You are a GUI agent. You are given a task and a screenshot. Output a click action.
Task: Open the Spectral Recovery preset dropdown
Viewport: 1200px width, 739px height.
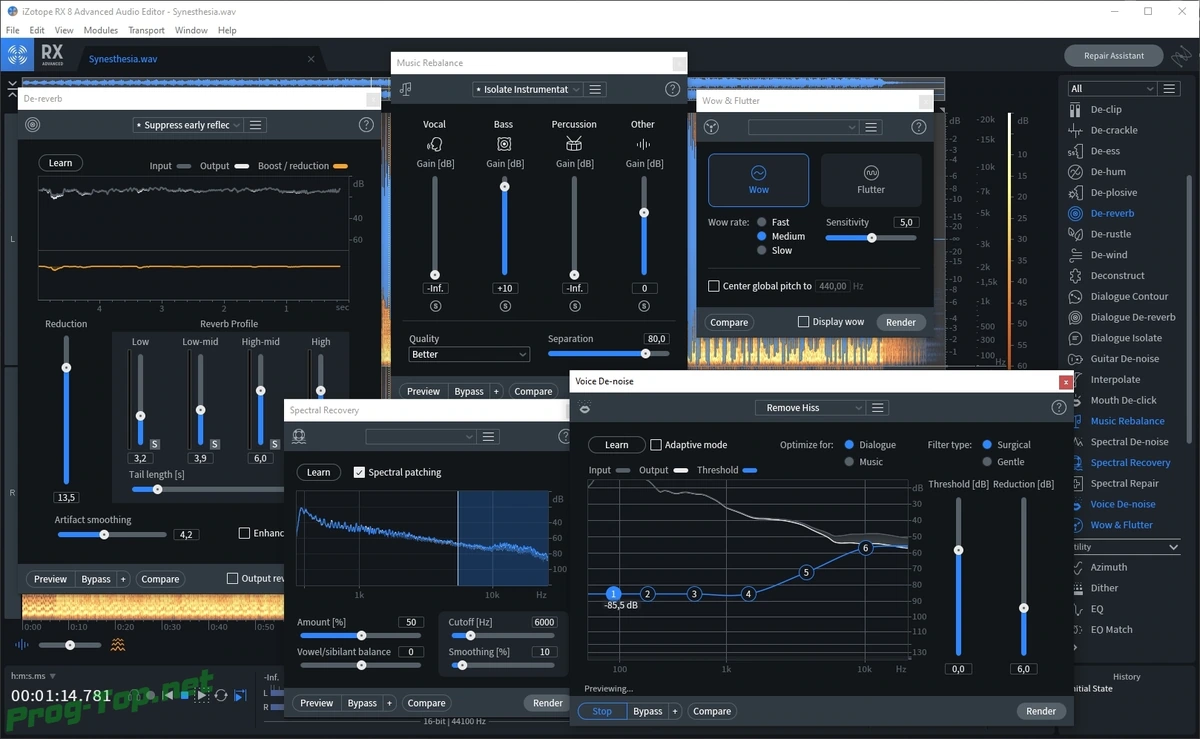pos(420,437)
